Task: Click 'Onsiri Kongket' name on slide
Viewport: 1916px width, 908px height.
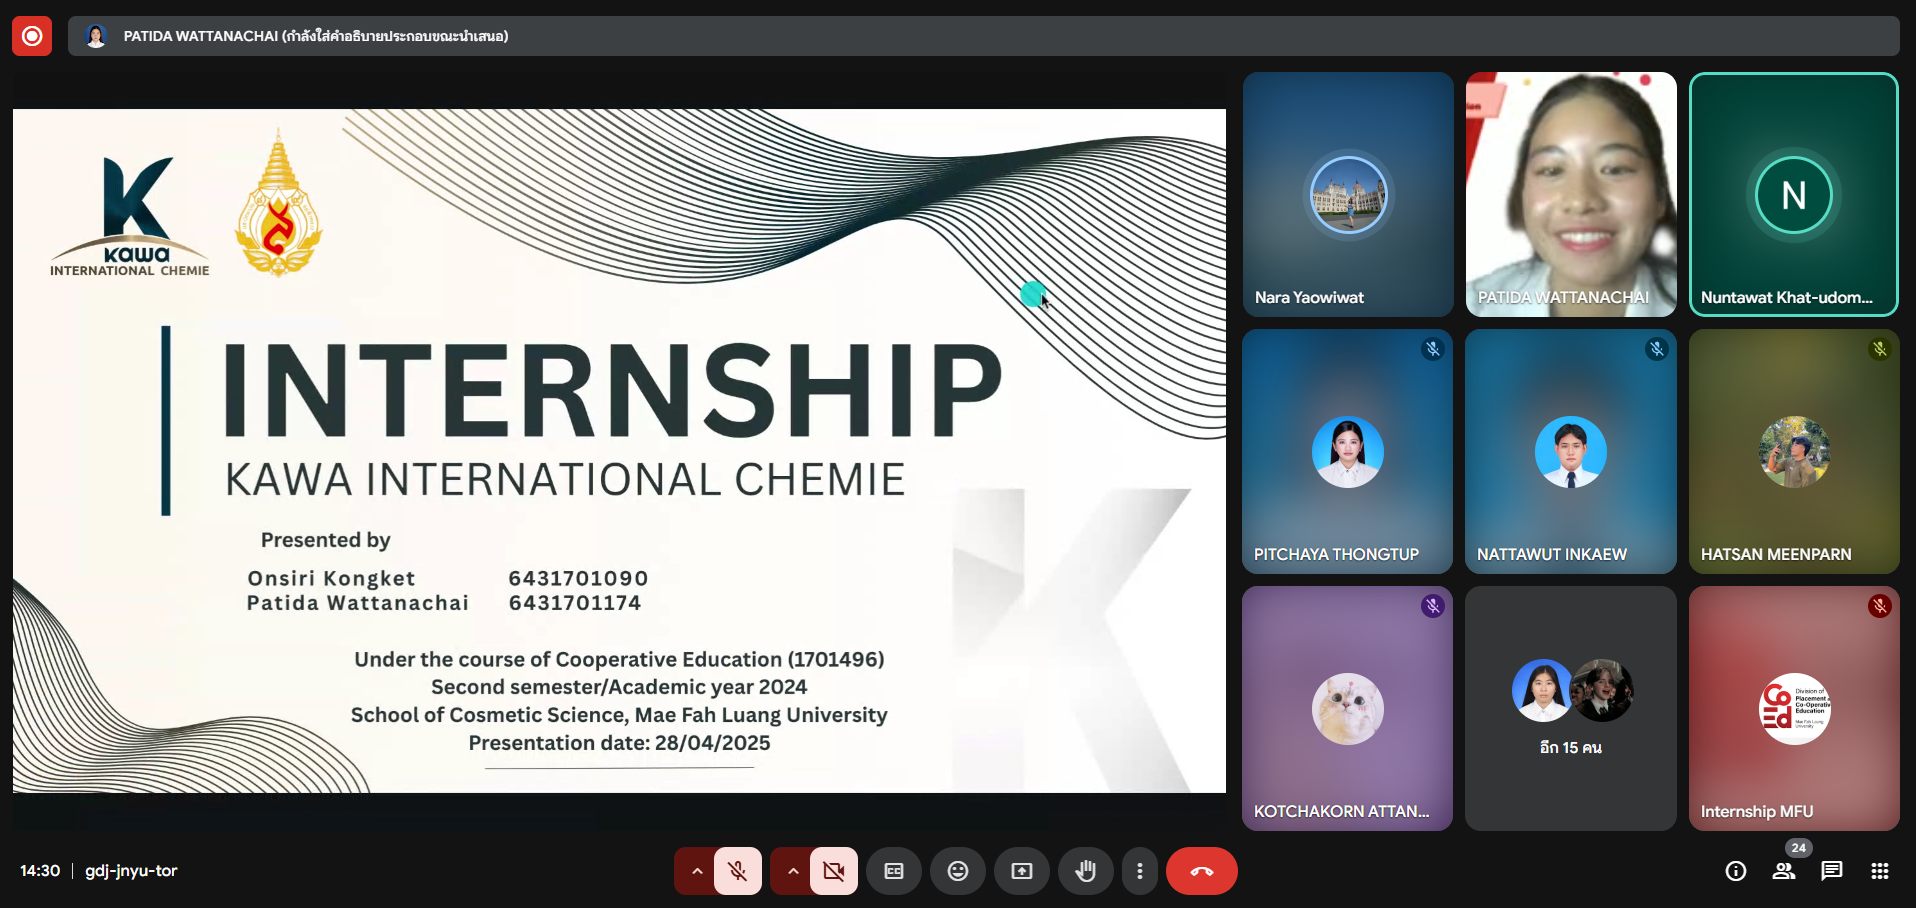Action: tap(331, 578)
